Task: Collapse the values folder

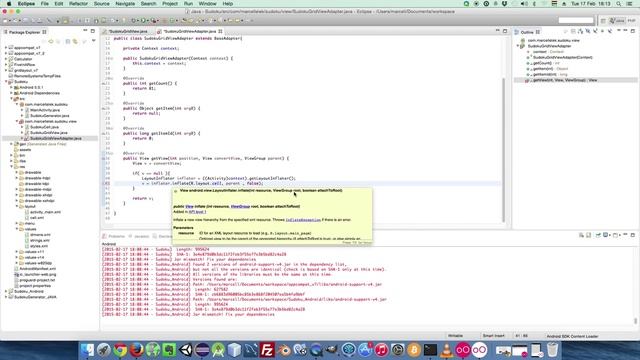Action: (17, 229)
